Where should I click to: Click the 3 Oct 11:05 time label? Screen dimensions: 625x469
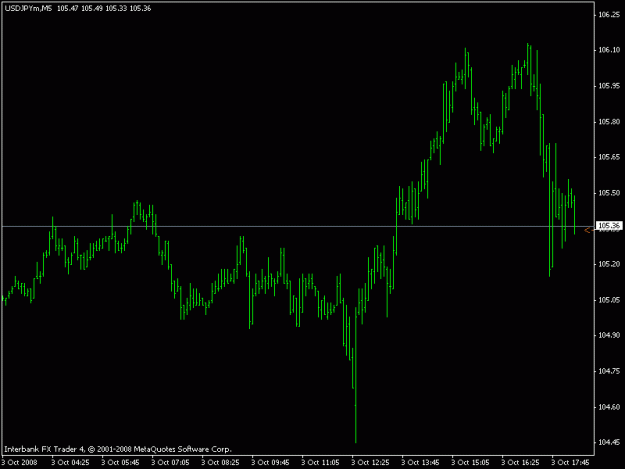tap(320, 463)
